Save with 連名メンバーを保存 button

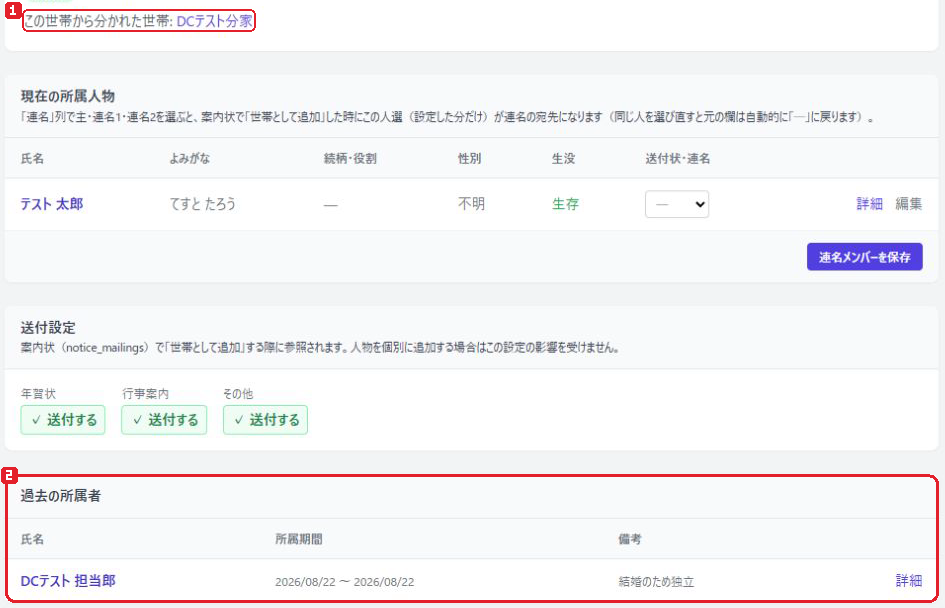click(865, 257)
